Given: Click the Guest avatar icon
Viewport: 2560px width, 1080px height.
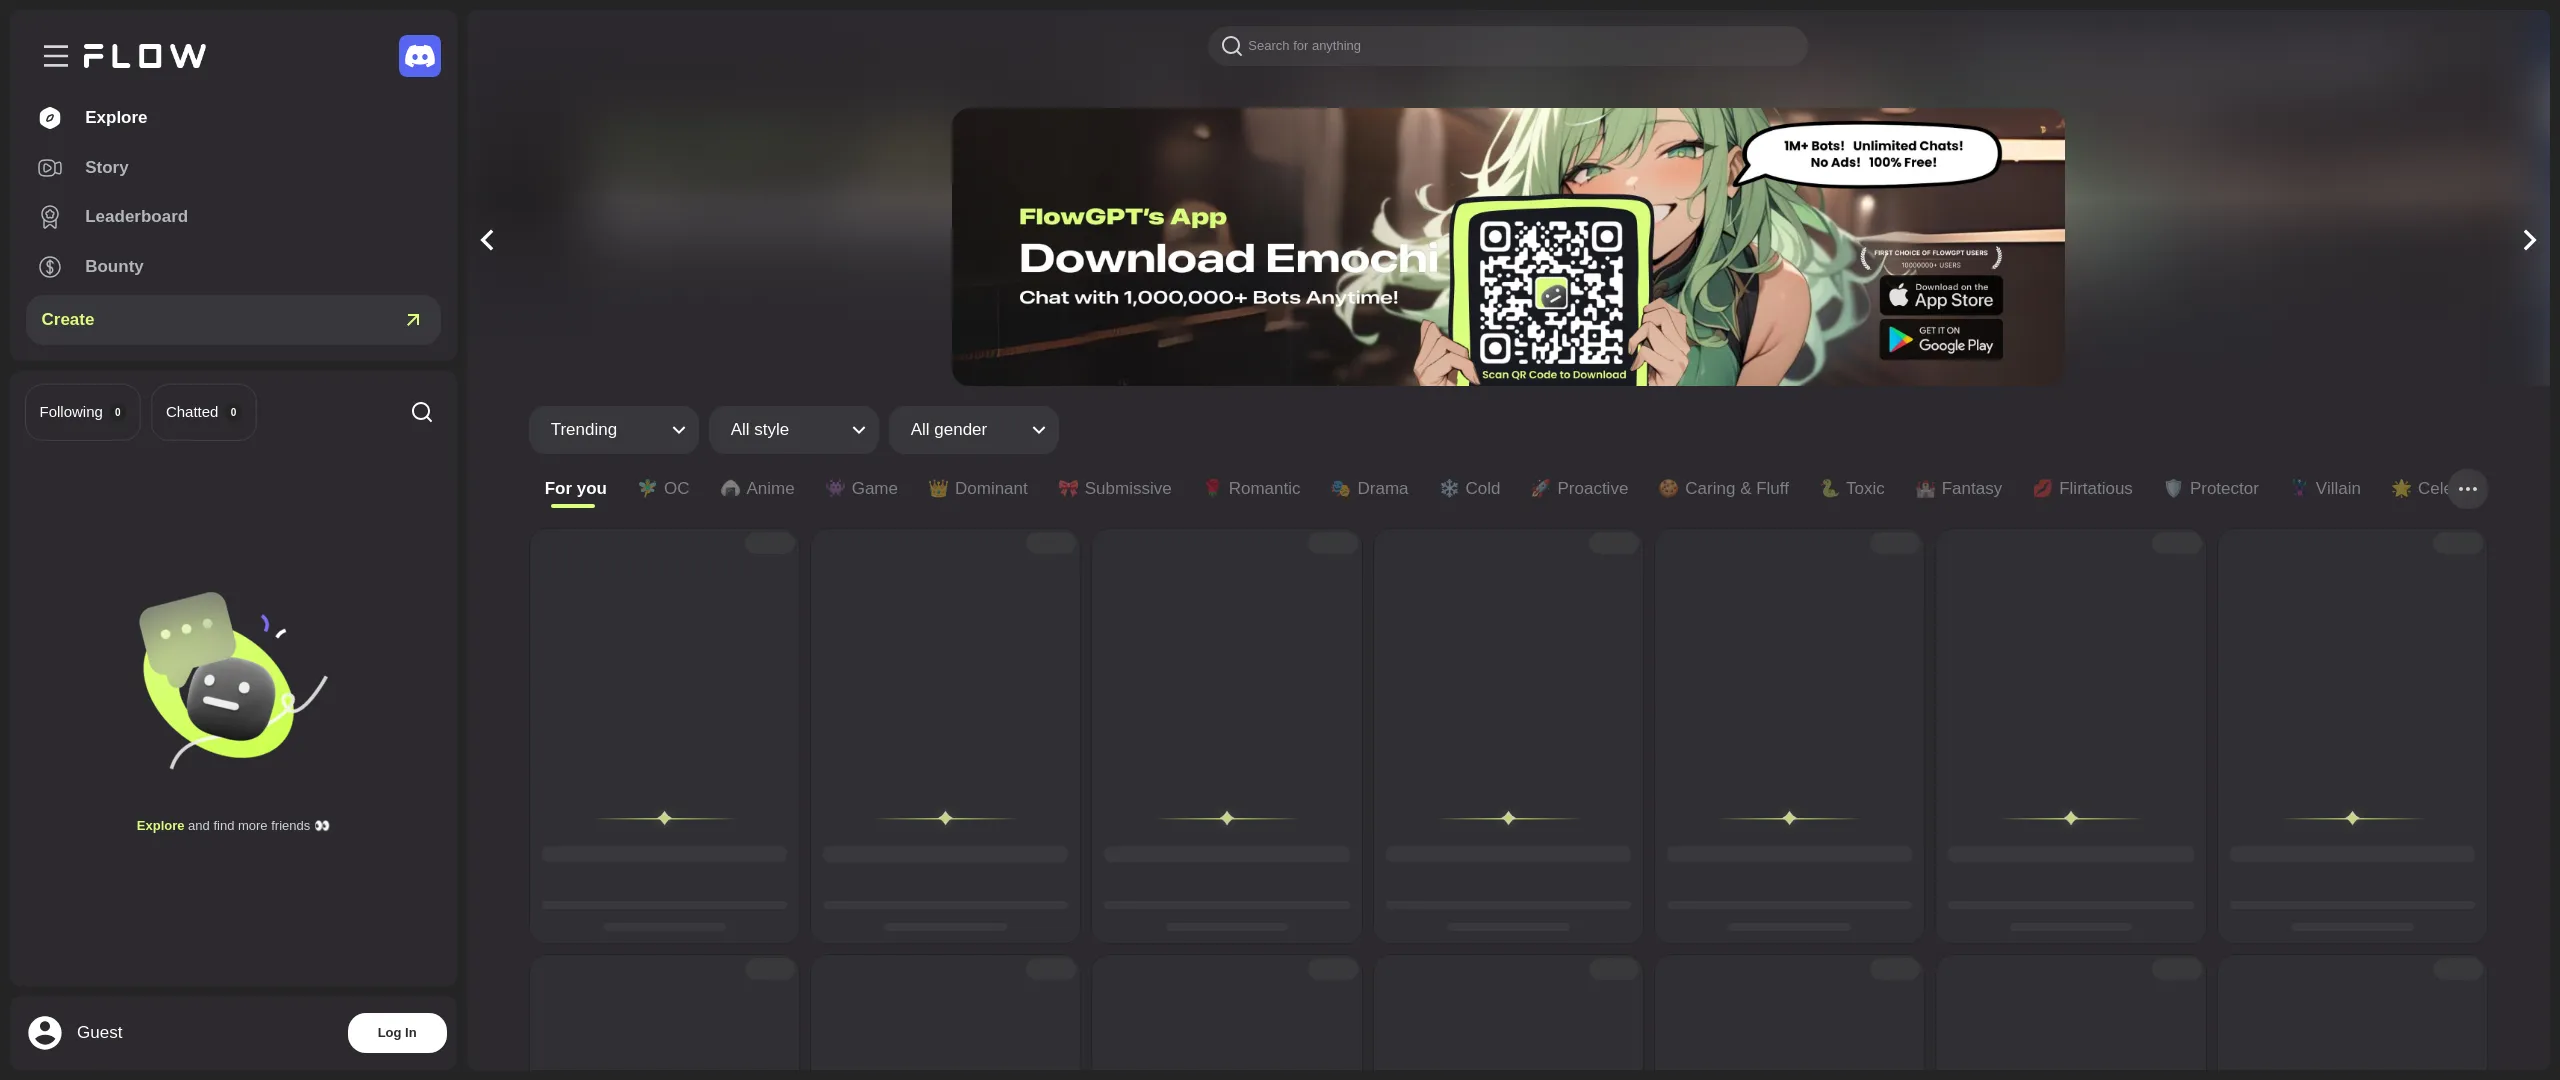Looking at the screenshot, I should (45, 1033).
